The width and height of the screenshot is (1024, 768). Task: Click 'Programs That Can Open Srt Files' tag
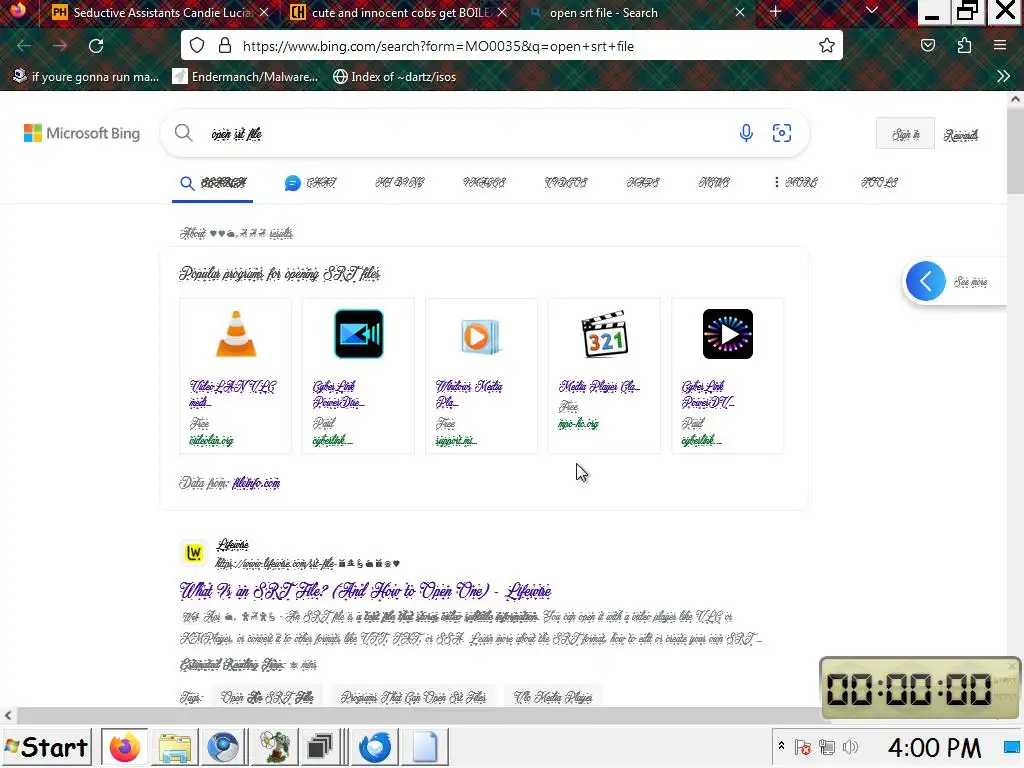pyautogui.click(x=413, y=697)
